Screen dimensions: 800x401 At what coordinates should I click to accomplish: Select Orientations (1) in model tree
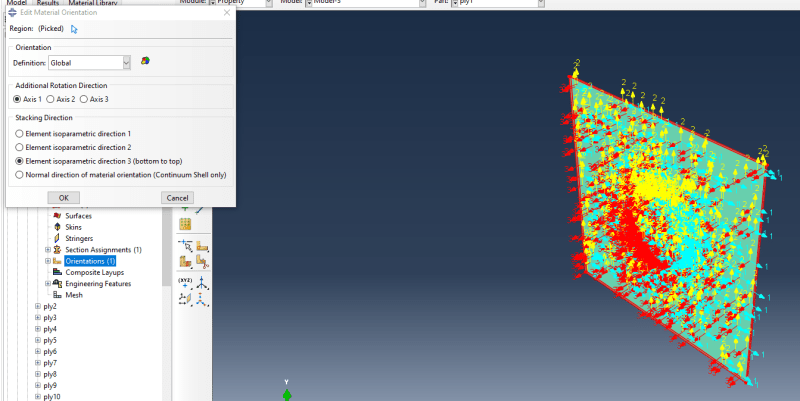(x=90, y=261)
